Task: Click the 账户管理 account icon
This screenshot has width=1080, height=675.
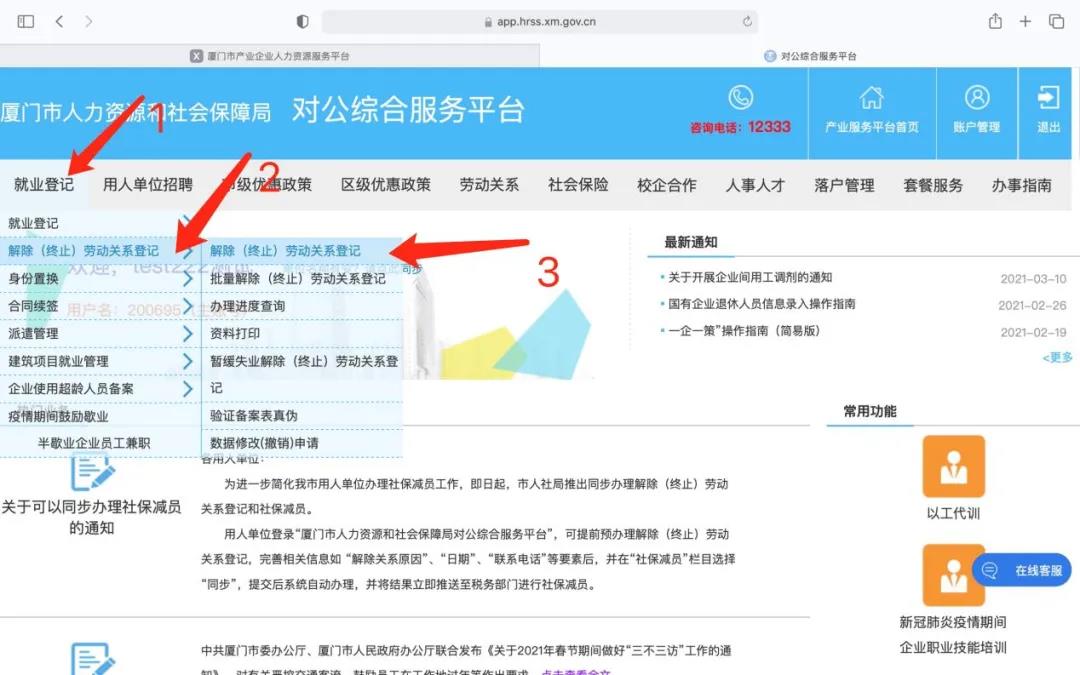Action: 976,98
